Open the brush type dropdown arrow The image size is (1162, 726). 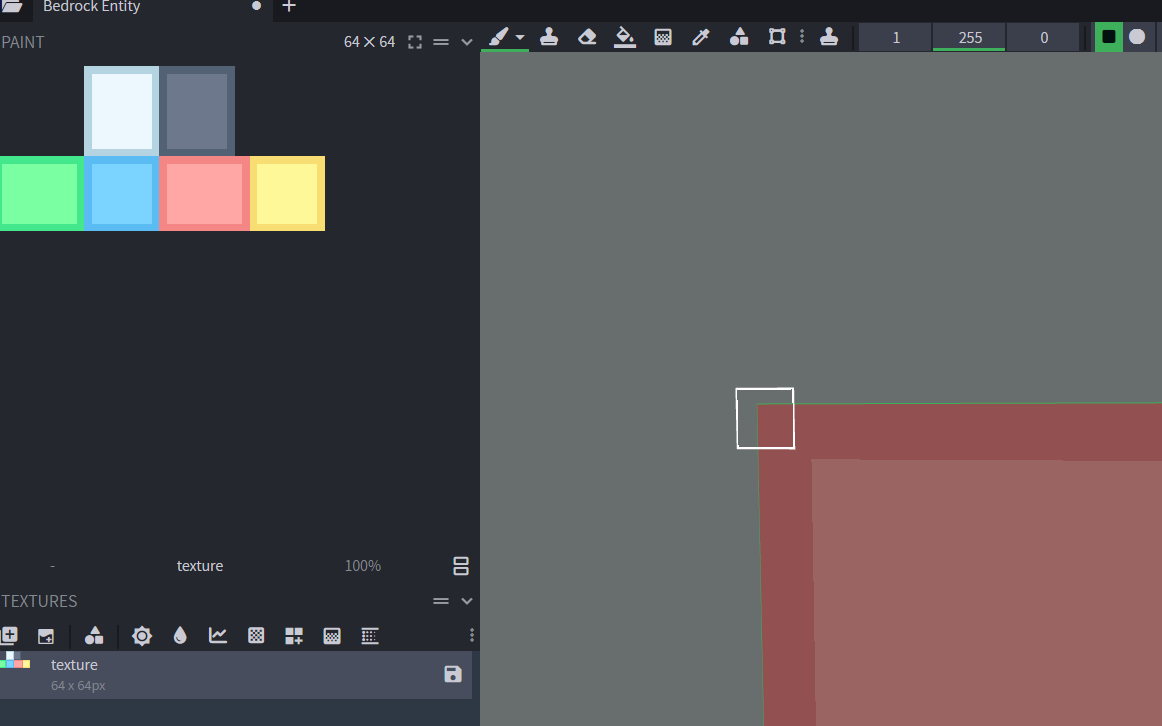(520, 37)
